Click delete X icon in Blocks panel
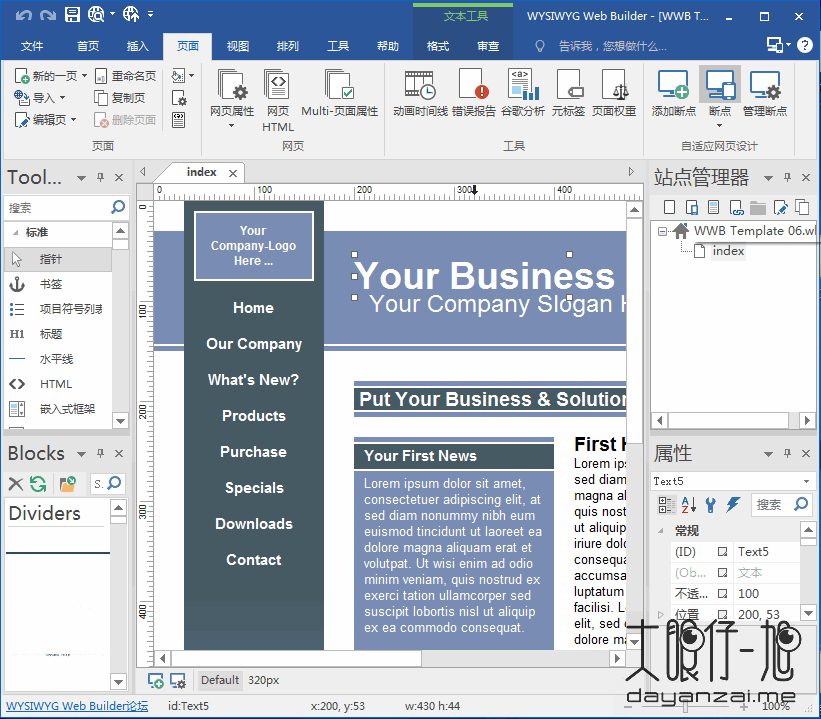Screen dimensions: 821x719 [x=16, y=483]
